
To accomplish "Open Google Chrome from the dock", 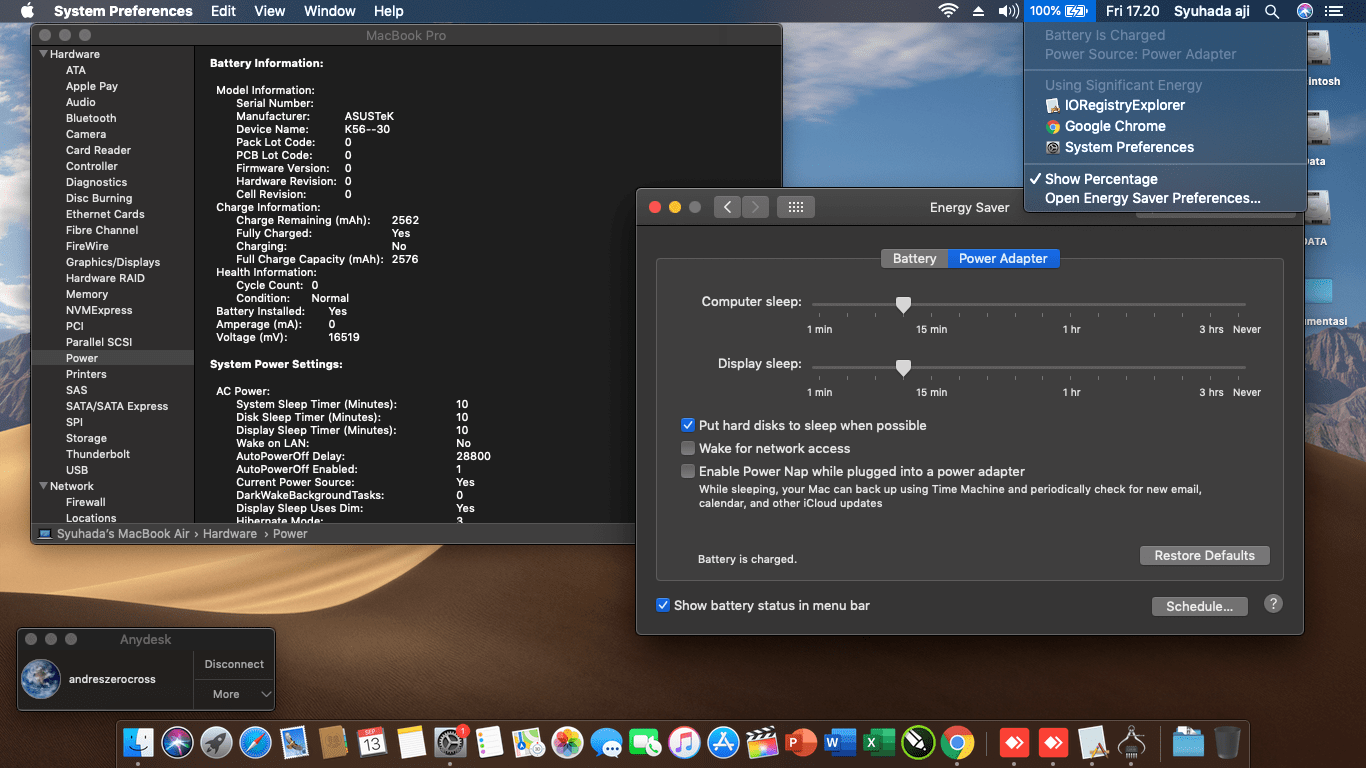I will click(x=957, y=743).
